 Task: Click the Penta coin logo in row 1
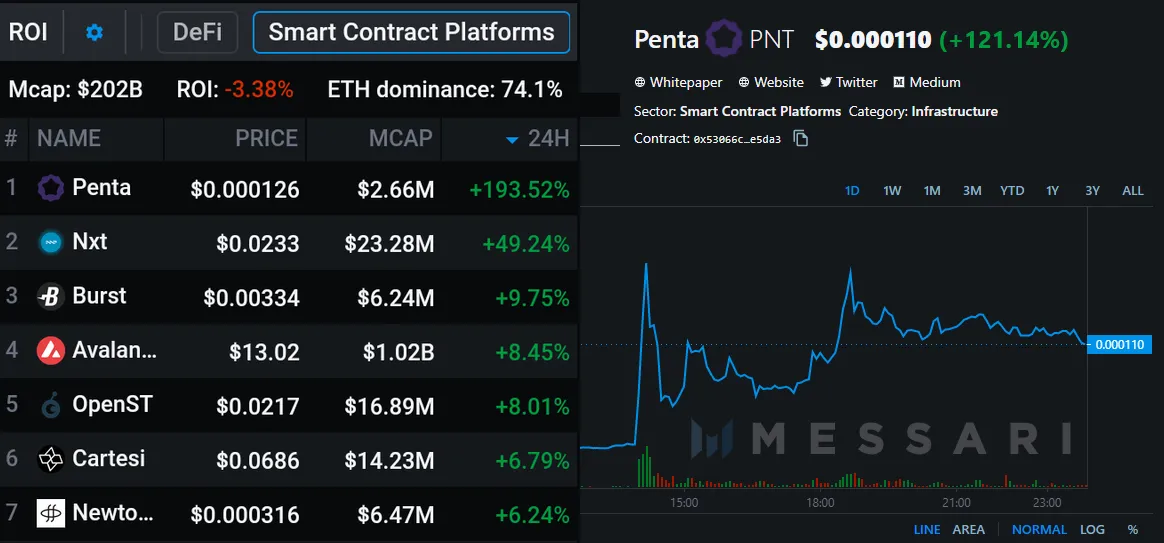[x=51, y=189]
